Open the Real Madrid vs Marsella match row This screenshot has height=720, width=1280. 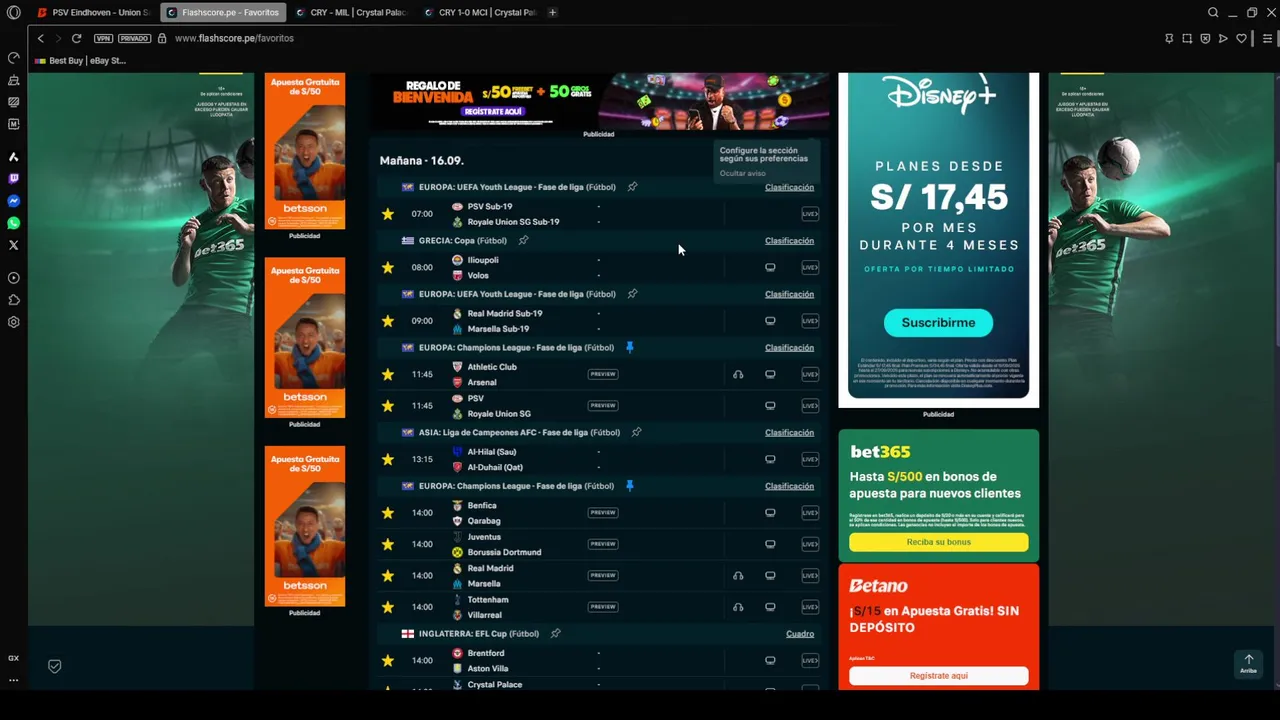coord(600,576)
